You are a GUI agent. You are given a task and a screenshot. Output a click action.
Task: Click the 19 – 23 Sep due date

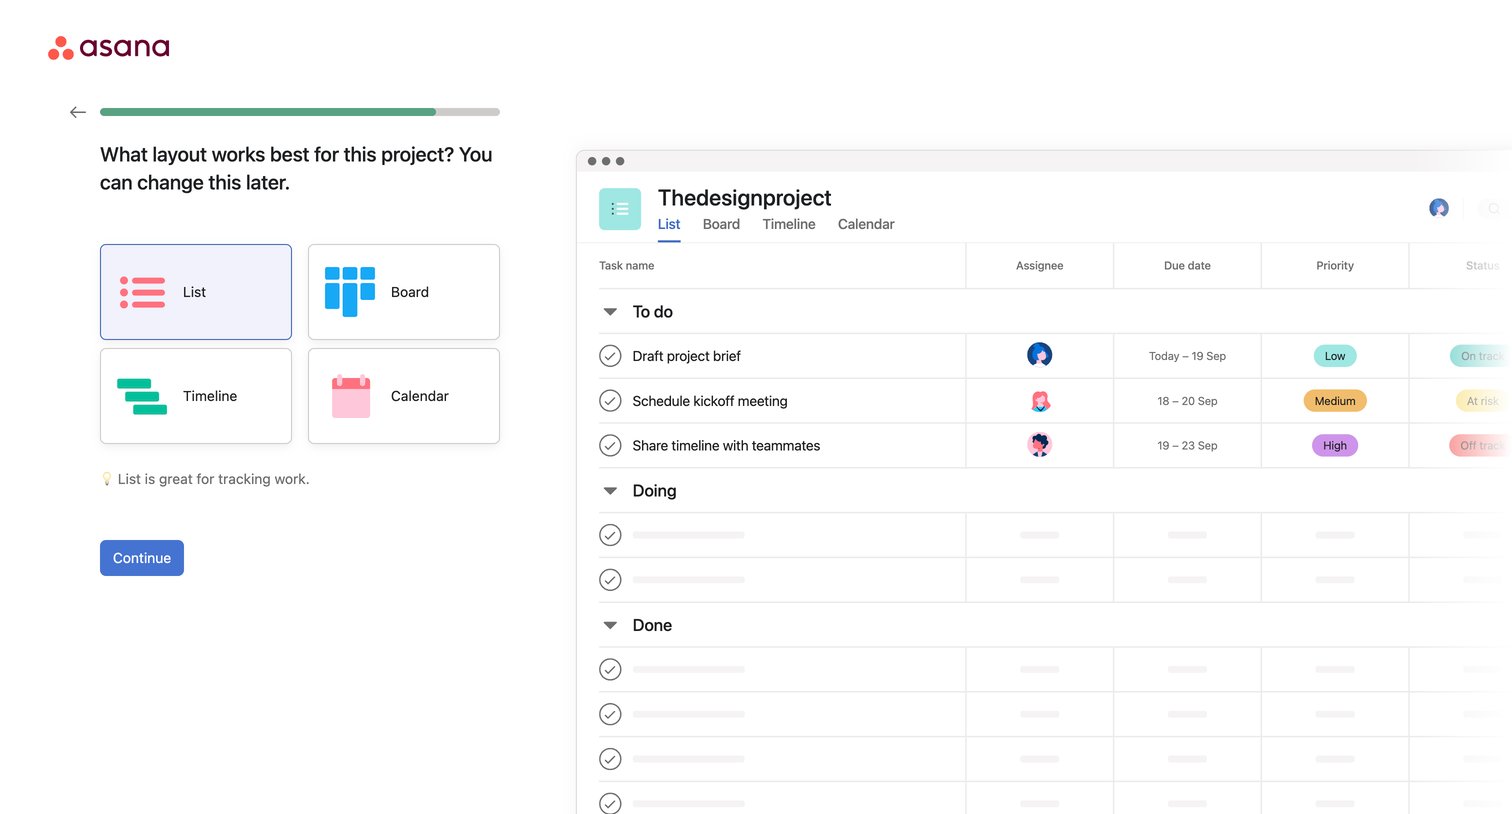[x=1187, y=446]
